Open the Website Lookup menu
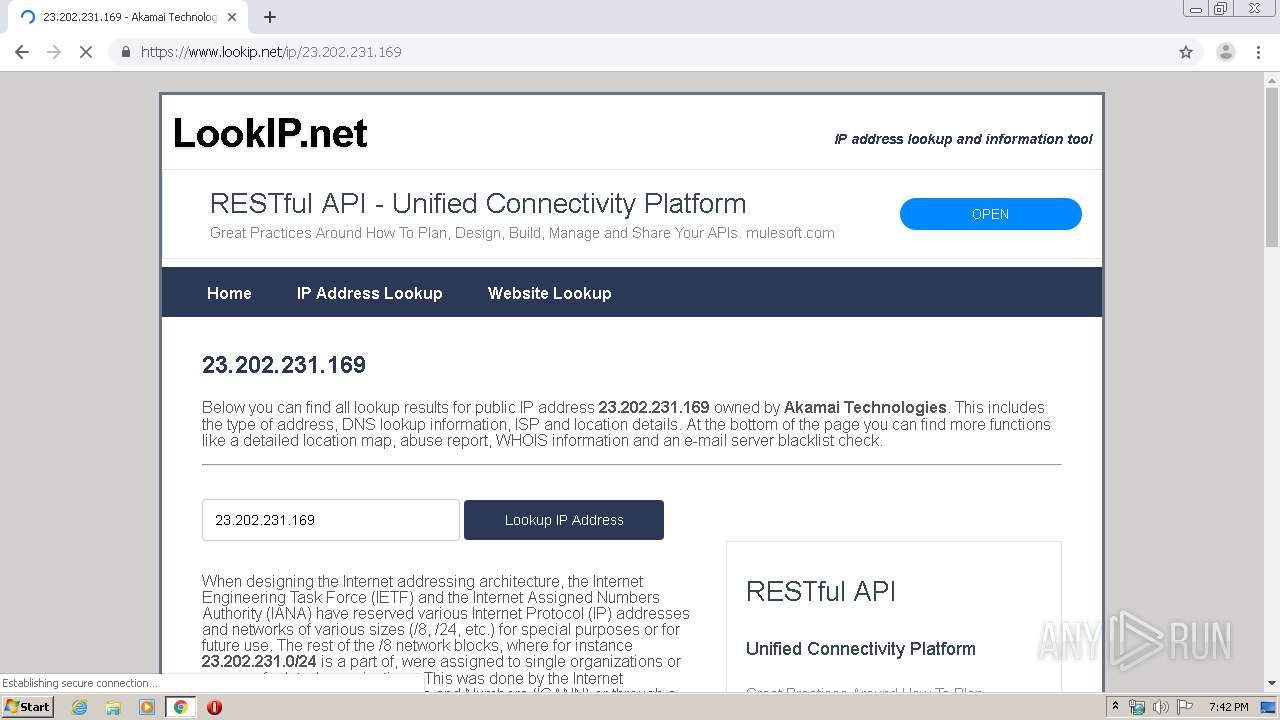 click(549, 293)
